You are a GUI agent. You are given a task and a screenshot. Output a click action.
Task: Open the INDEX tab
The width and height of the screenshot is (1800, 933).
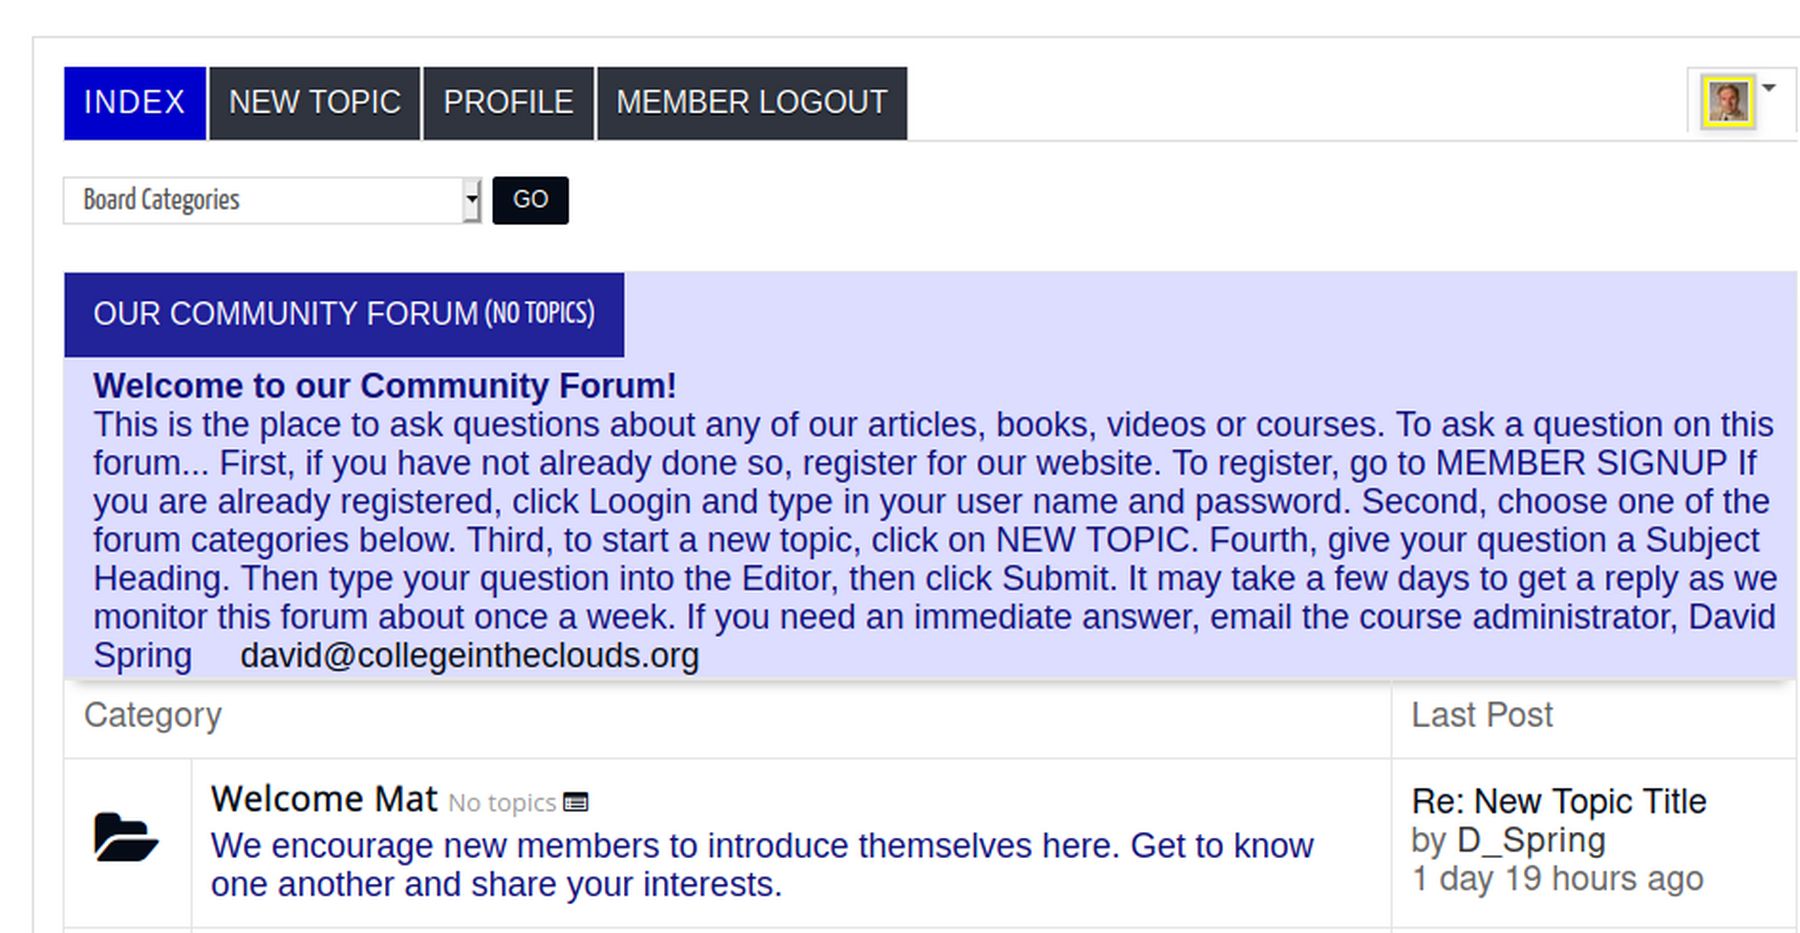(x=134, y=103)
